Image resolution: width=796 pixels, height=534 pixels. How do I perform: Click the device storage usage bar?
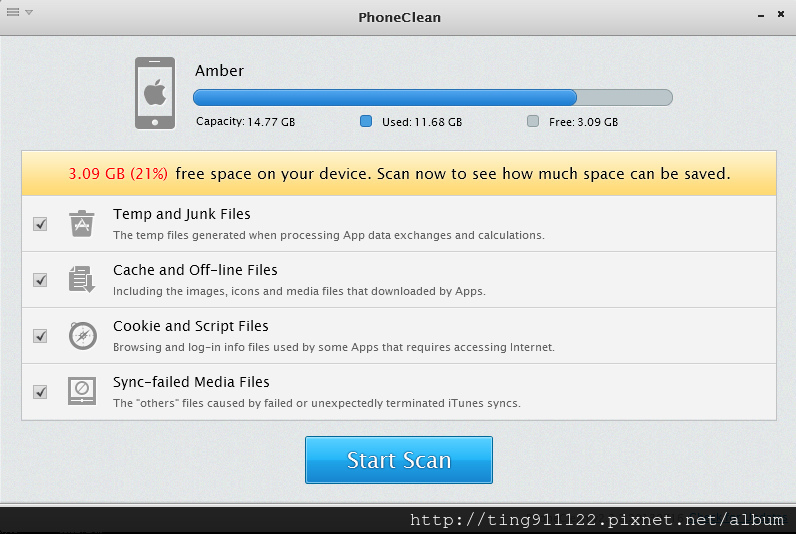point(433,97)
